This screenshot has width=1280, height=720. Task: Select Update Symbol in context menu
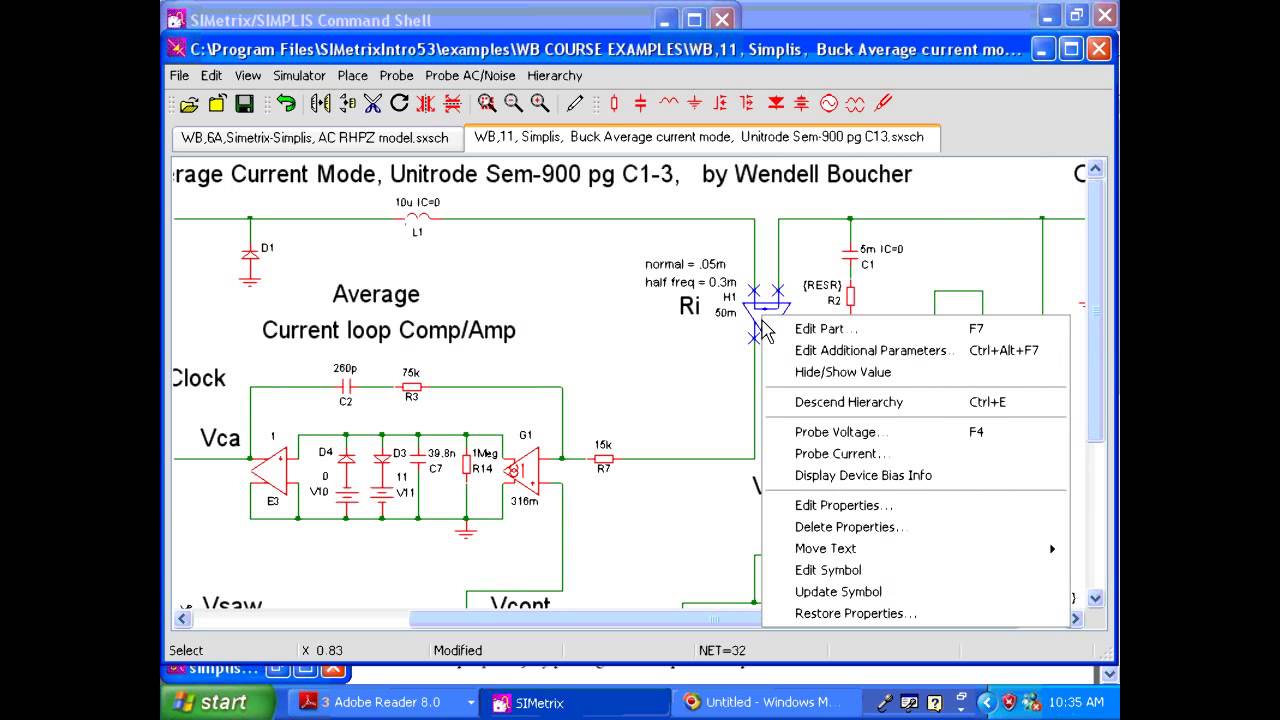pos(916,592)
